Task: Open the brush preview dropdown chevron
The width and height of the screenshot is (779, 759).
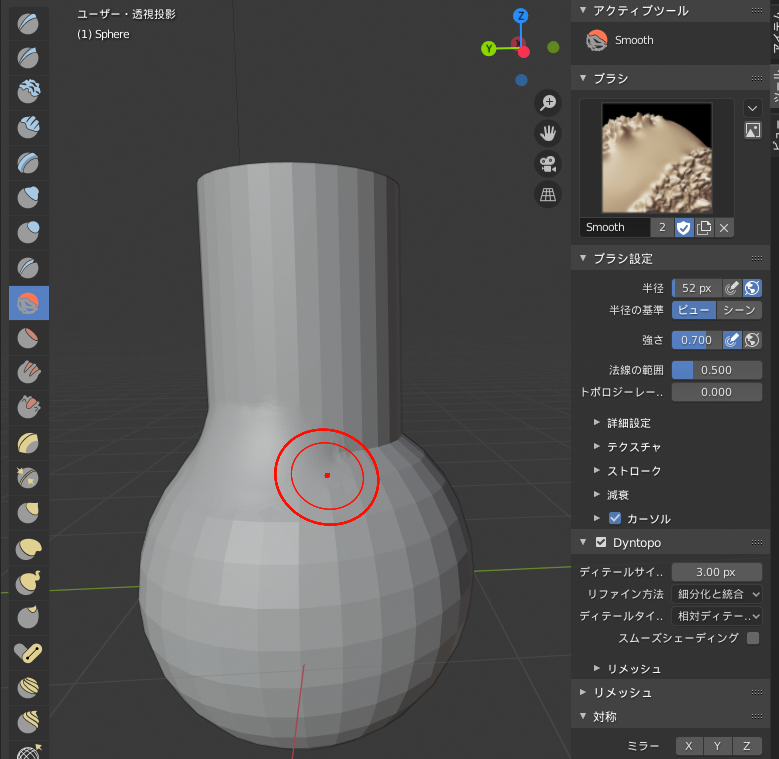Action: click(x=753, y=108)
